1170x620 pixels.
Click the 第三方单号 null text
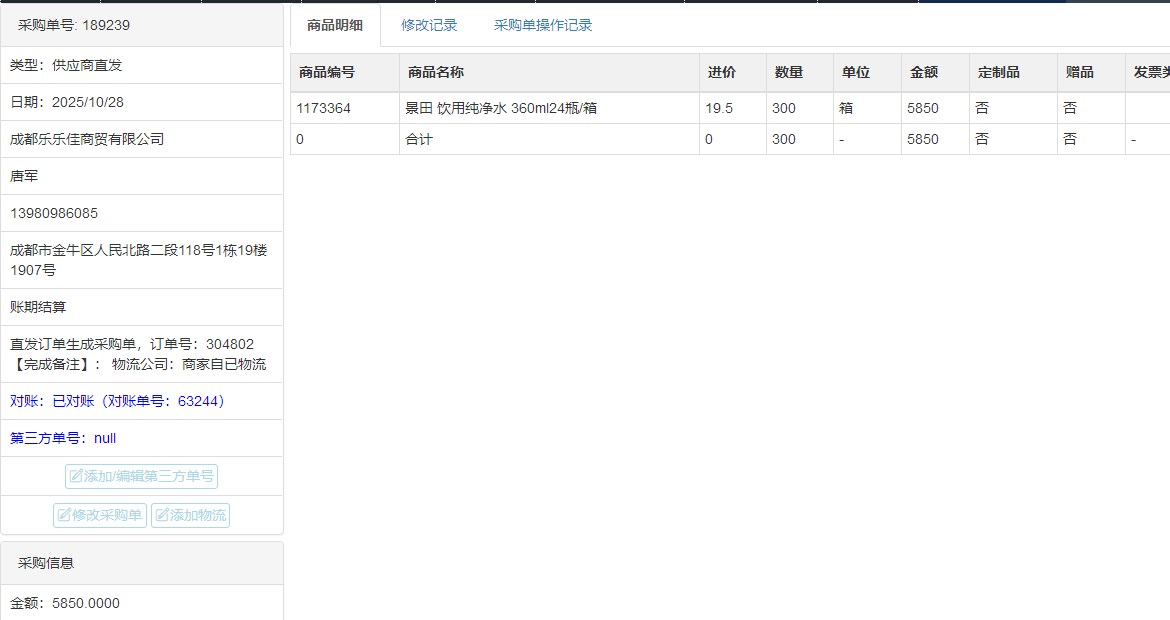64,438
